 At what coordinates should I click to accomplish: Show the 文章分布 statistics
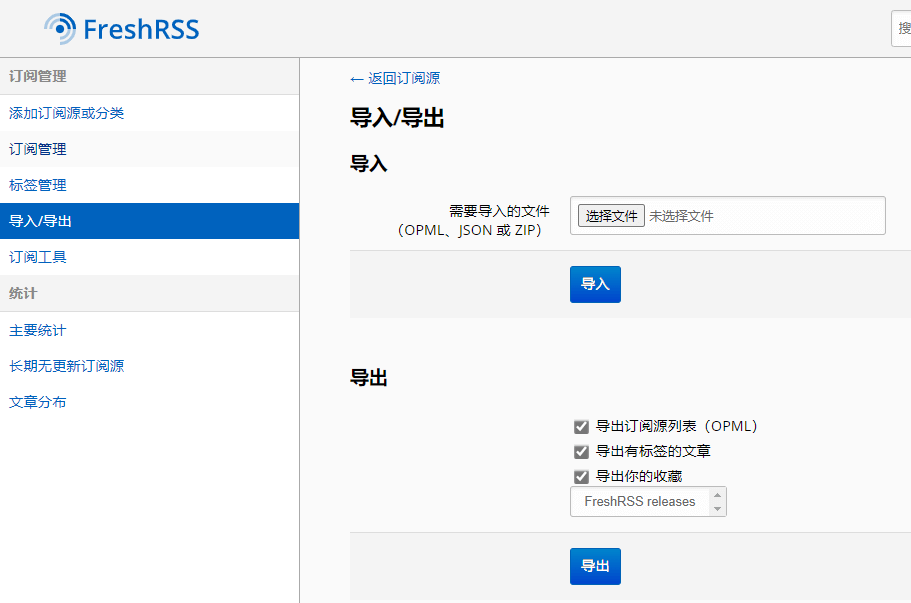pos(38,402)
